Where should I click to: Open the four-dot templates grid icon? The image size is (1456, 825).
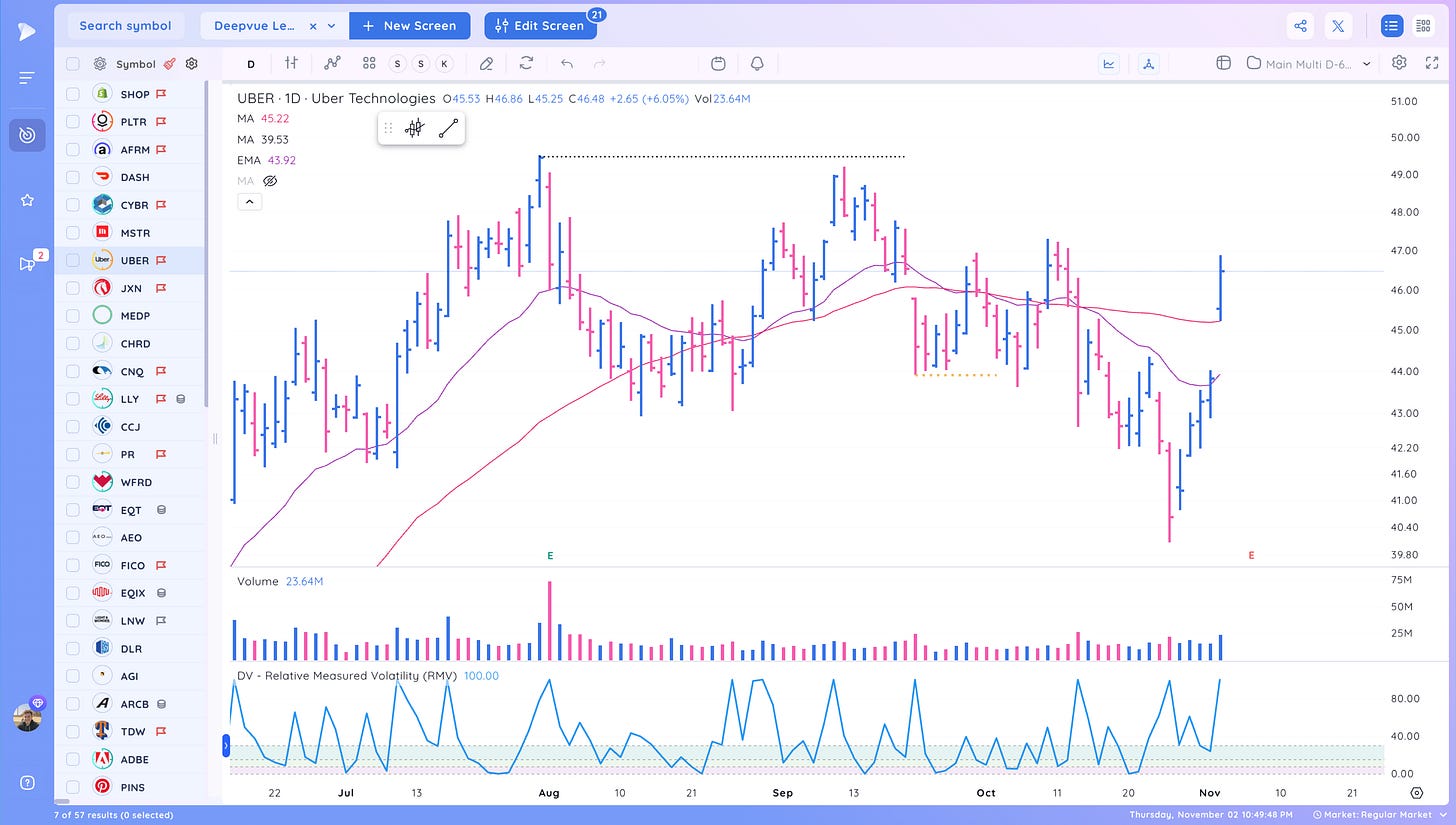click(369, 63)
